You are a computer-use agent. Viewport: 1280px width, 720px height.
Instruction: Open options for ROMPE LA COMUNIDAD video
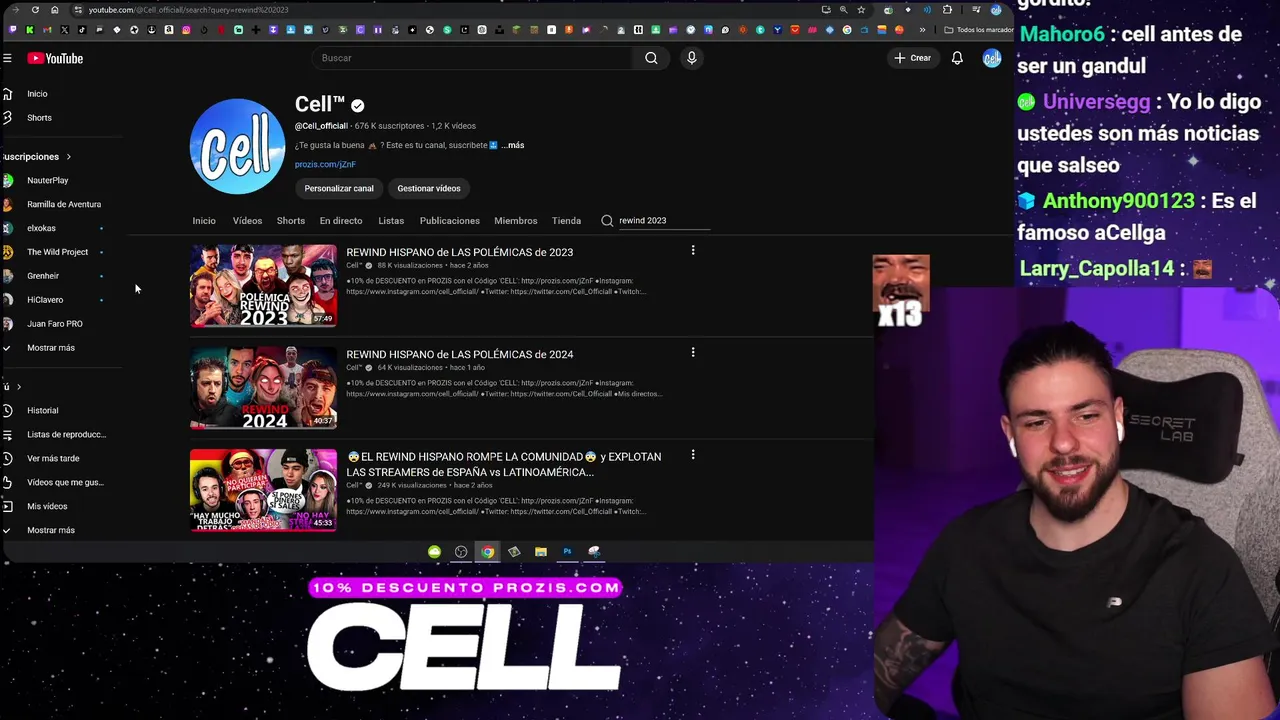[x=693, y=454]
